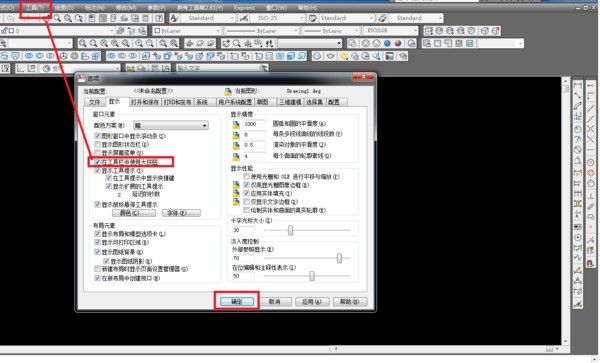Toggle 显示可打印区域 checkbox
The height and width of the screenshot is (363, 600).
pyautogui.click(x=97, y=243)
